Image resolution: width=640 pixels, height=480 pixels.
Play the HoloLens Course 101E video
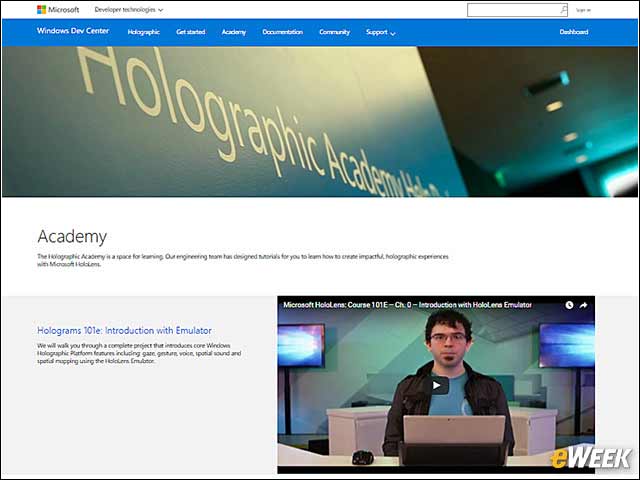[436, 385]
